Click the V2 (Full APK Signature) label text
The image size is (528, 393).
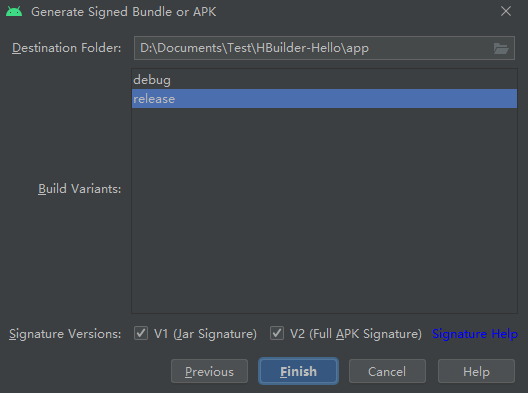point(356,334)
